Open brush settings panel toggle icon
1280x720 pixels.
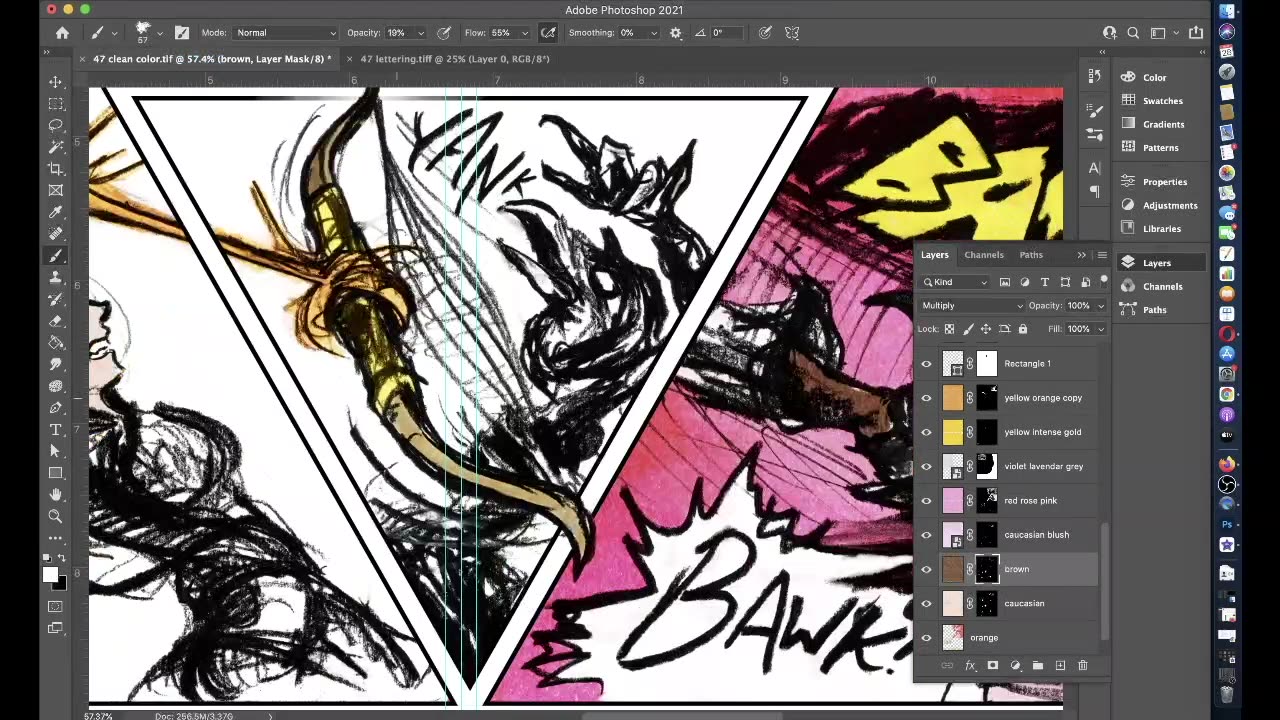click(x=181, y=33)
